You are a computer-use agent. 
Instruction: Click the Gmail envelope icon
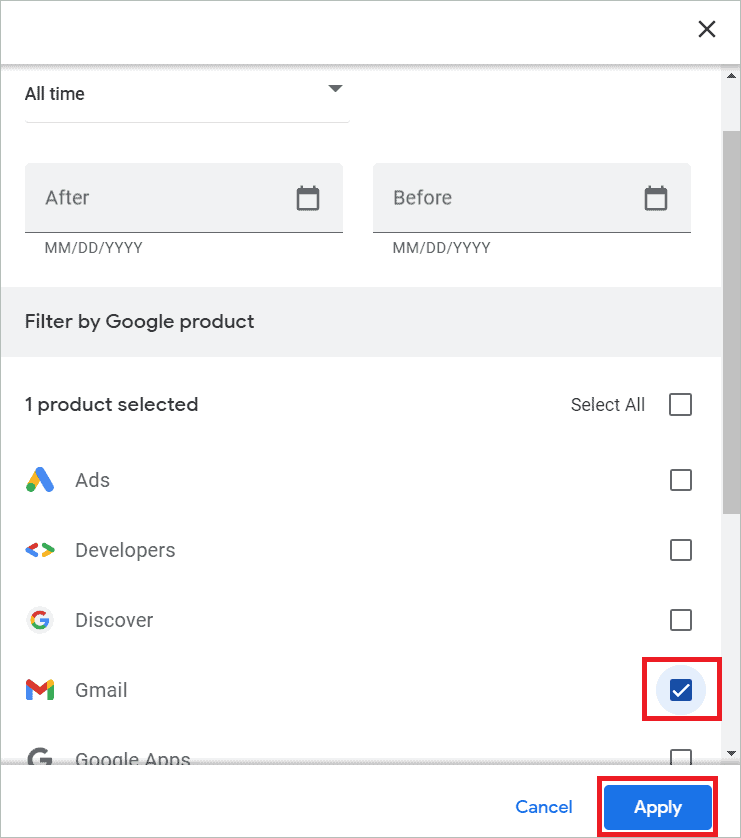point(40,690)
